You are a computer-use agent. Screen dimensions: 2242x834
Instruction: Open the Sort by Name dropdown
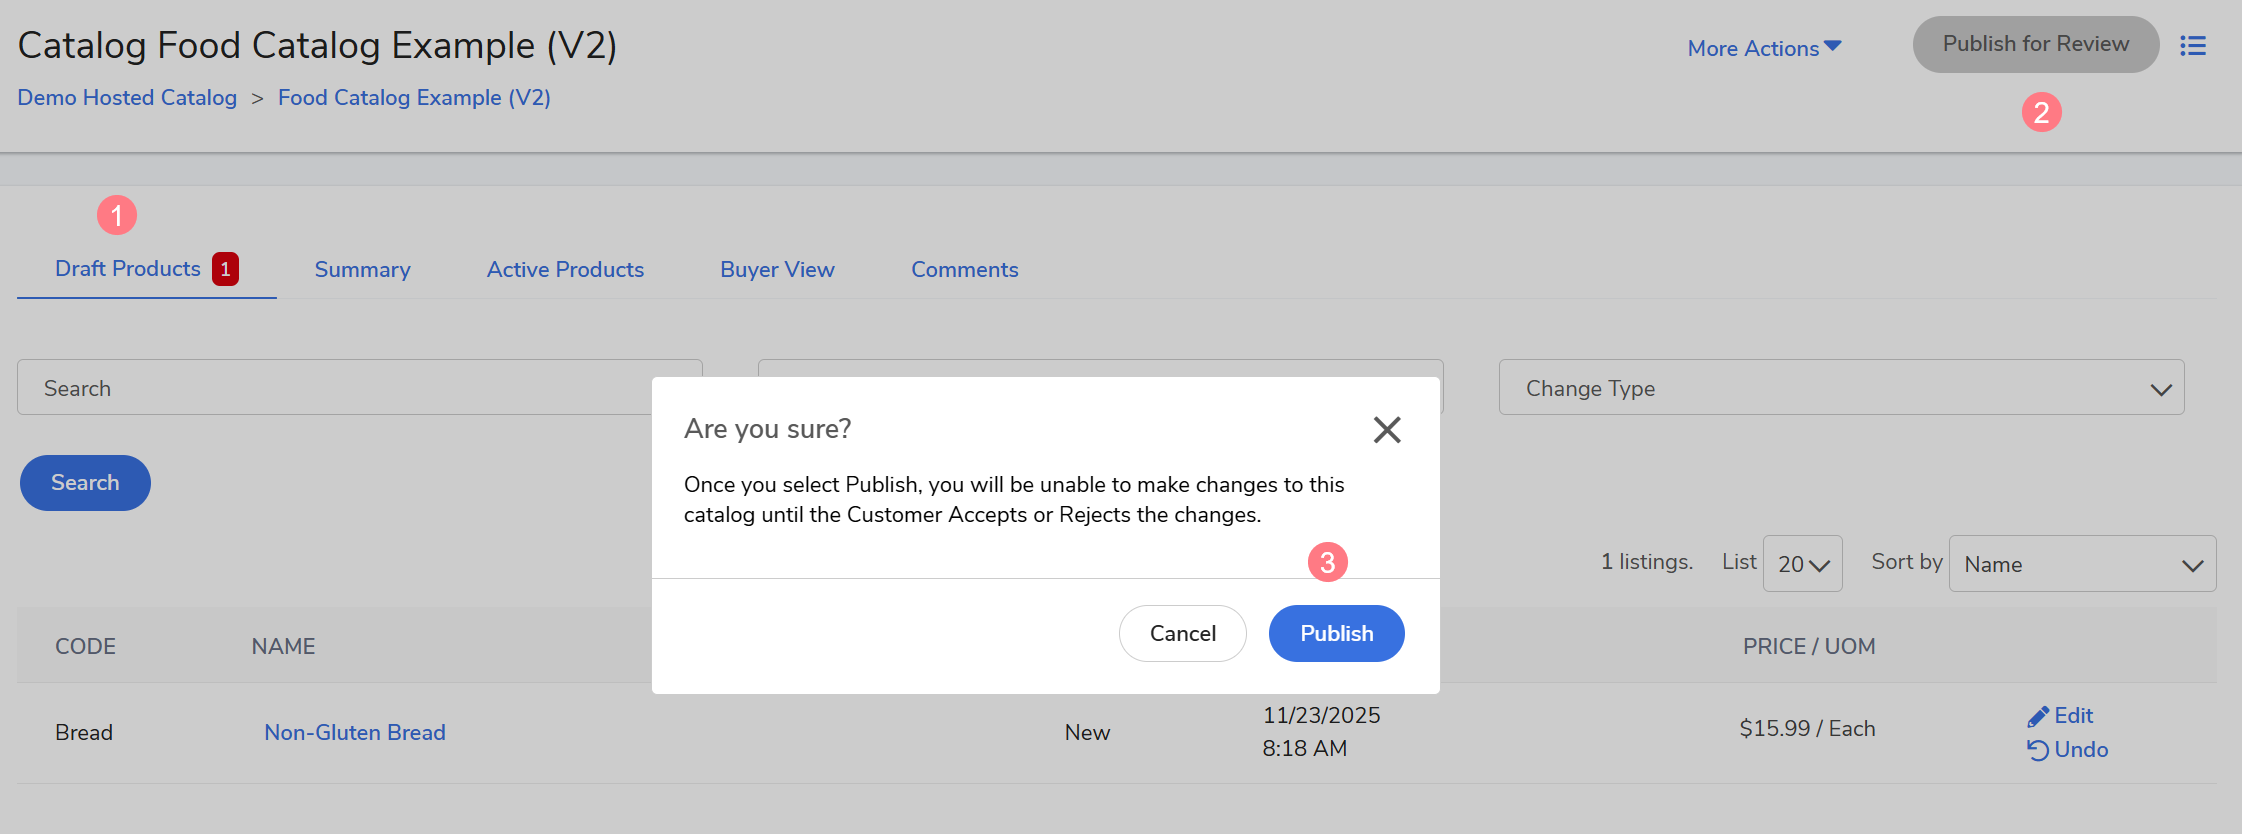pyautogui.click(x=2081, y=564)
